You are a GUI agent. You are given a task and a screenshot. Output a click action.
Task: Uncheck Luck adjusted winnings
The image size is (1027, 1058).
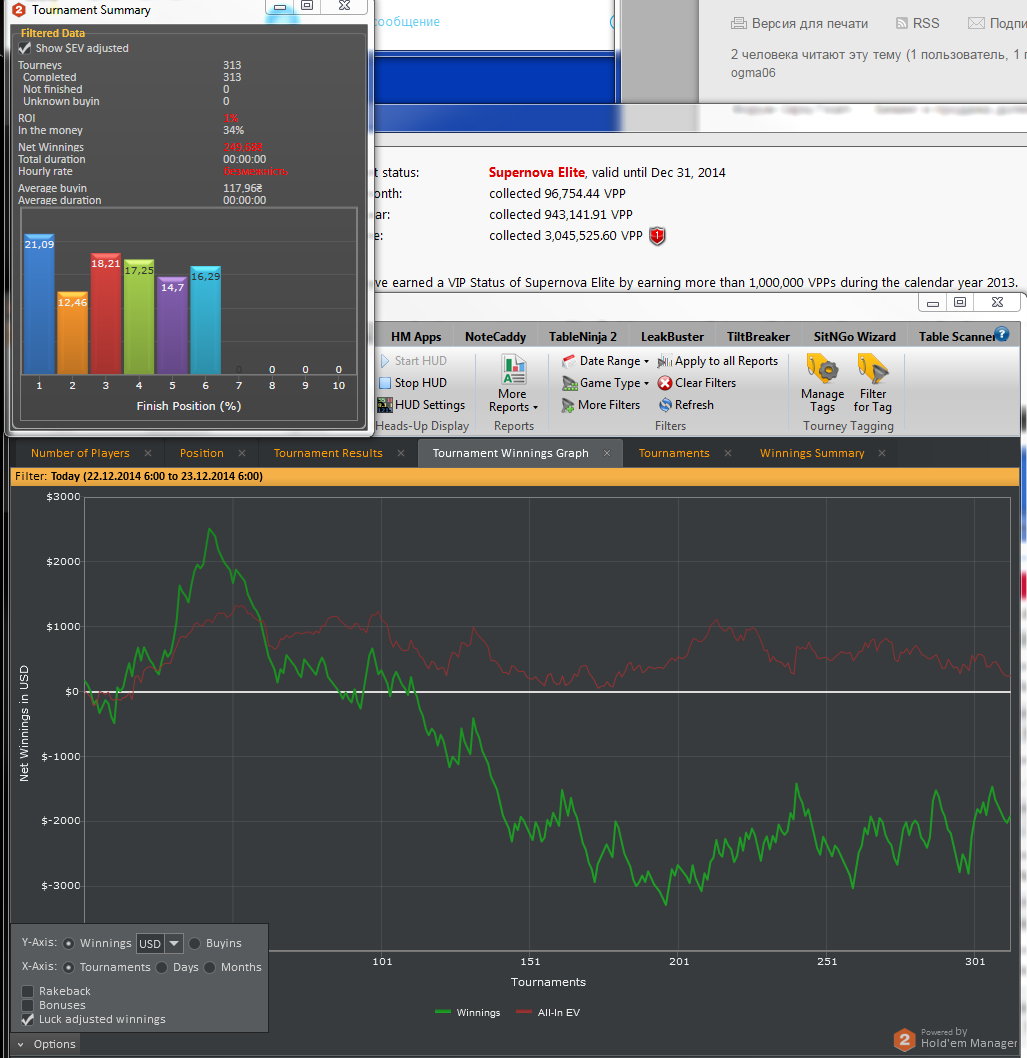tap(28, 1020)
